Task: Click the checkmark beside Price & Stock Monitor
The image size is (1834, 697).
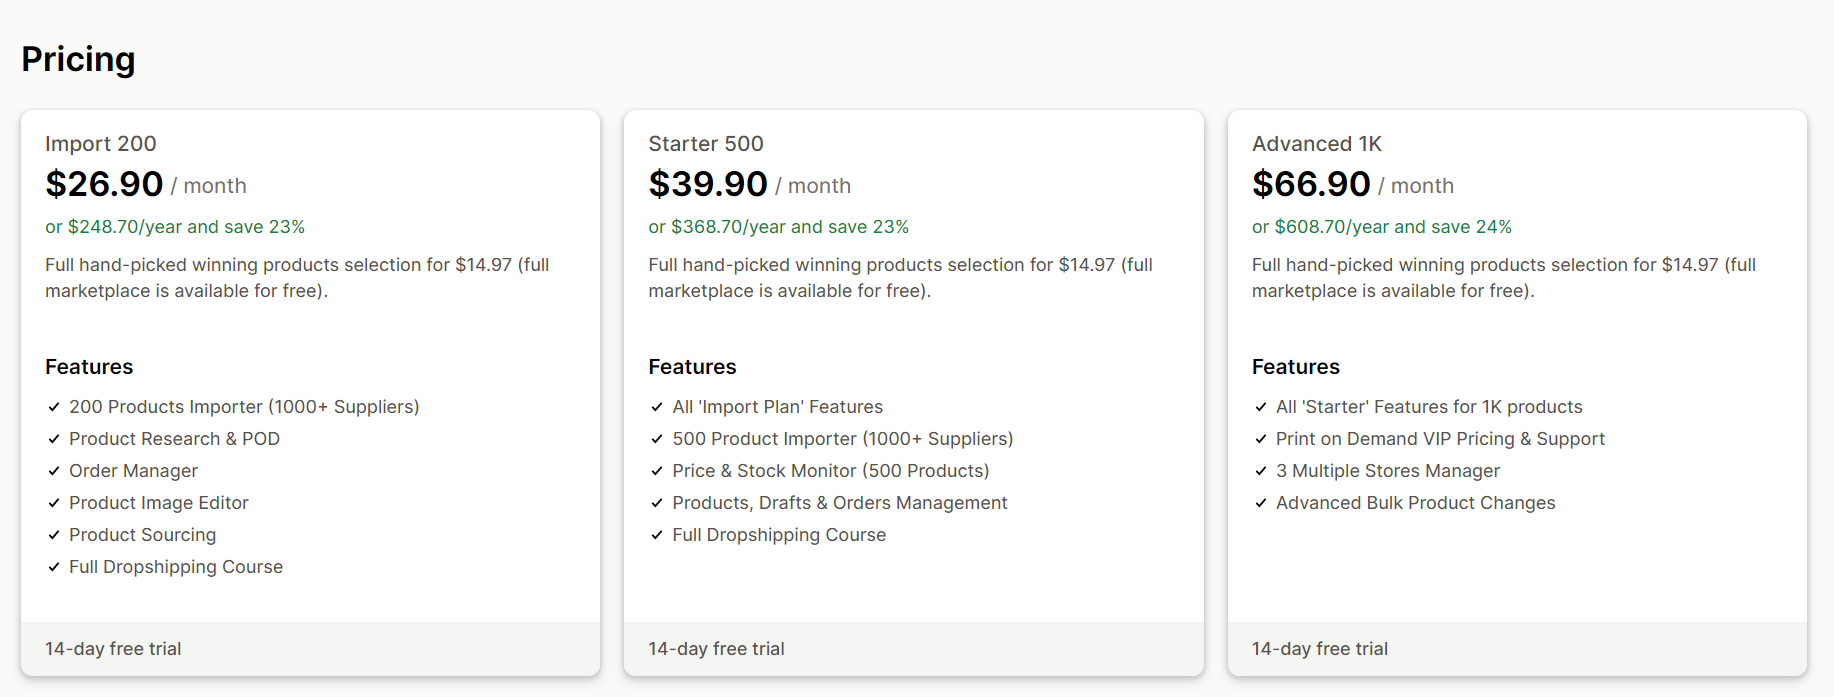Action: pos(657,471)
